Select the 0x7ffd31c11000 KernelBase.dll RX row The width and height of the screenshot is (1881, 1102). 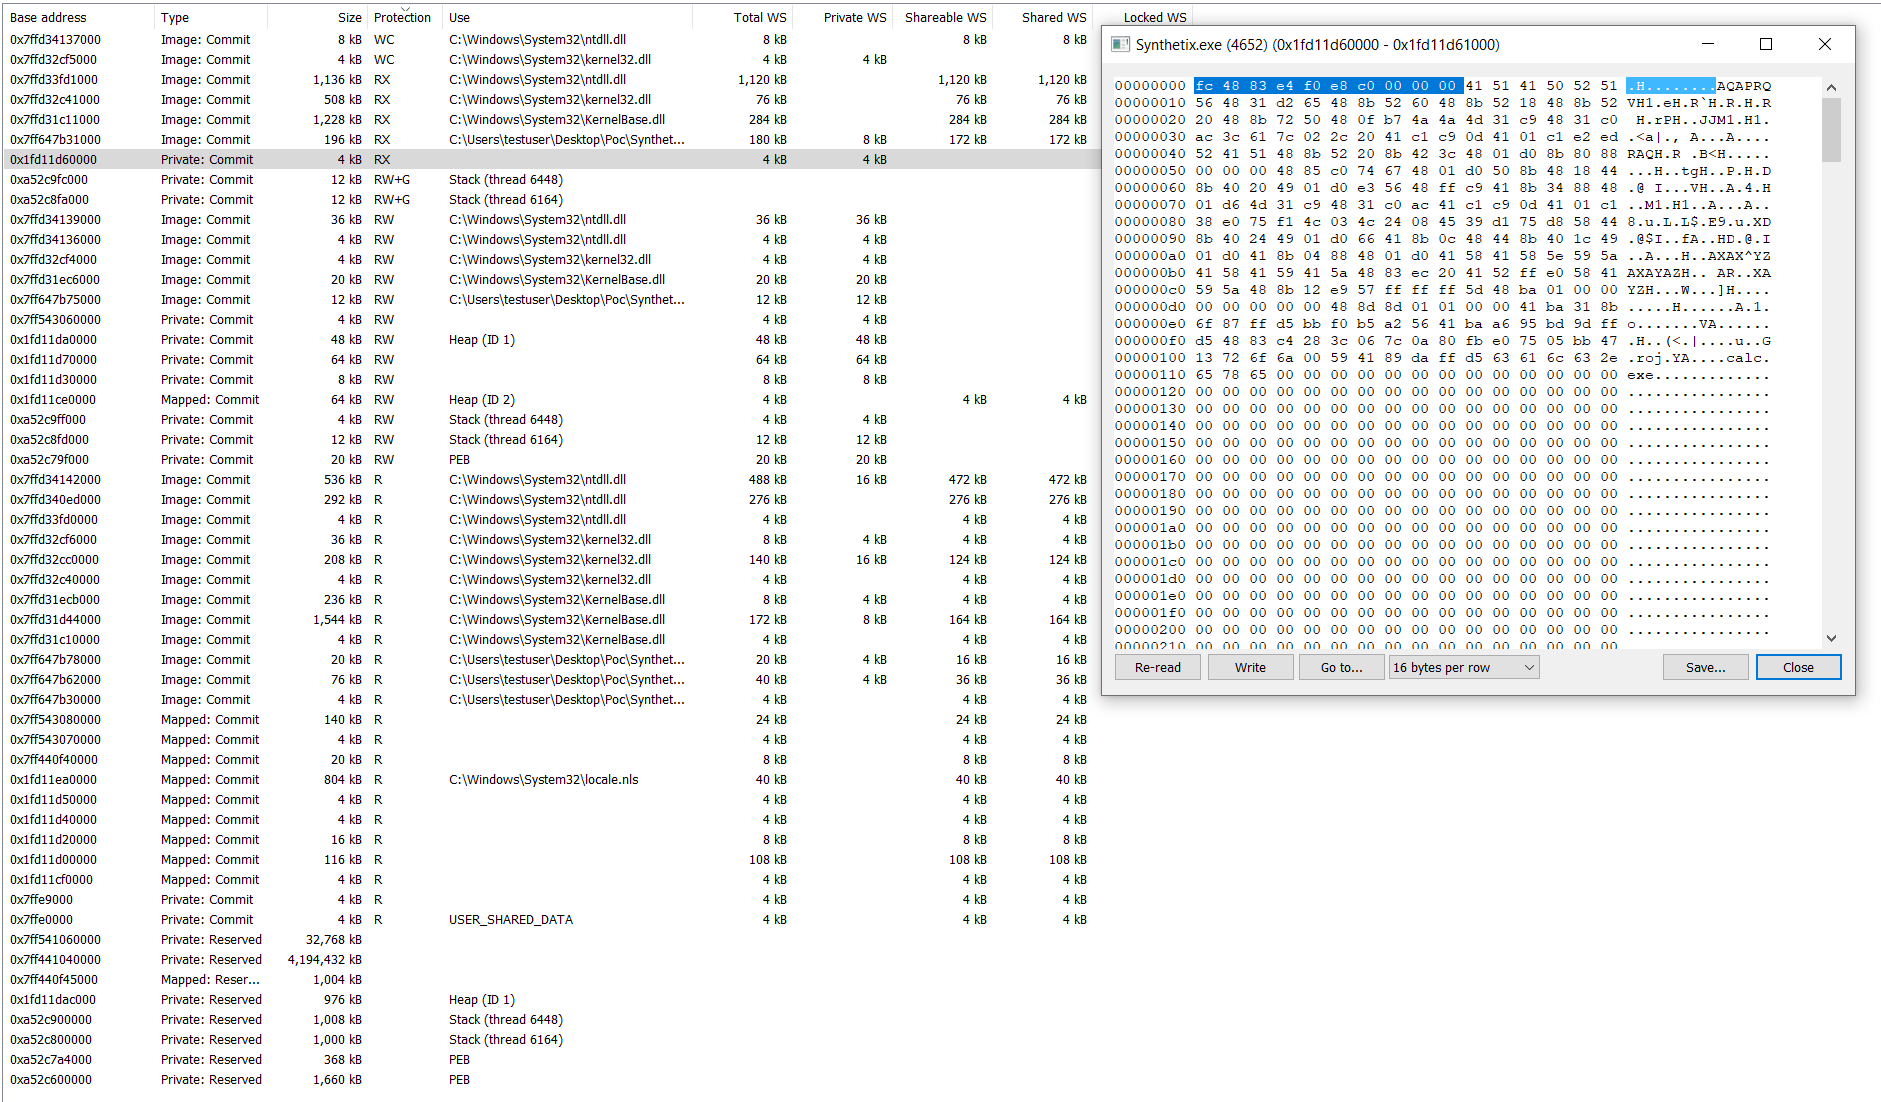pos(550,119)
